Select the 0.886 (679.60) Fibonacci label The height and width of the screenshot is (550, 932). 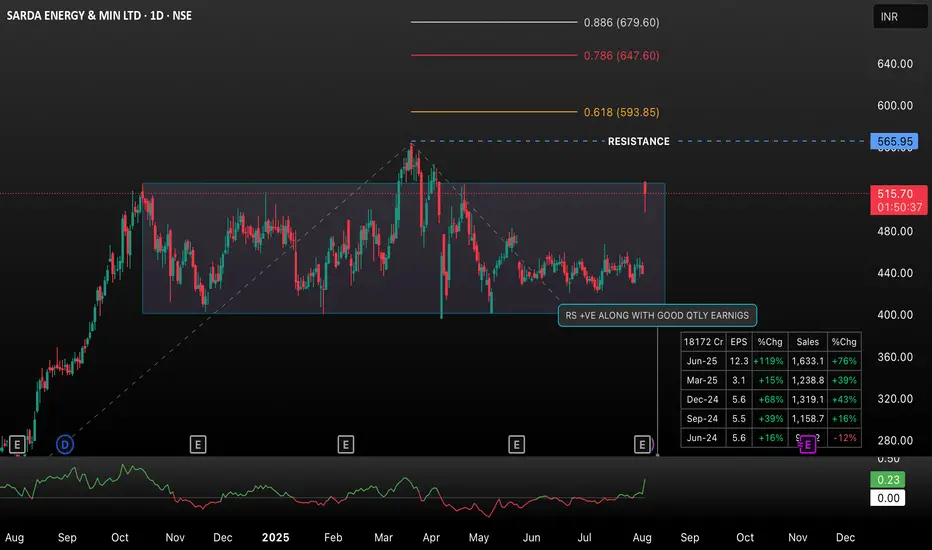[621, 23]
